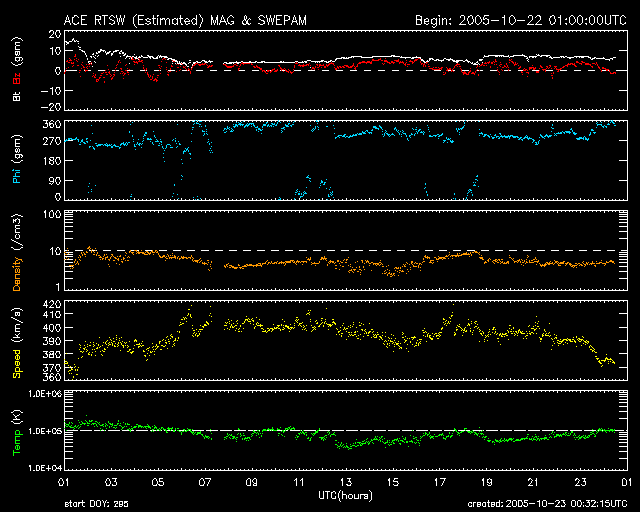The height and width of the screenshot is (512, 640).
Task: Click the "created: 2005-10-23 00:32:15UTC" footer text
Action: (x=547, y=504)
